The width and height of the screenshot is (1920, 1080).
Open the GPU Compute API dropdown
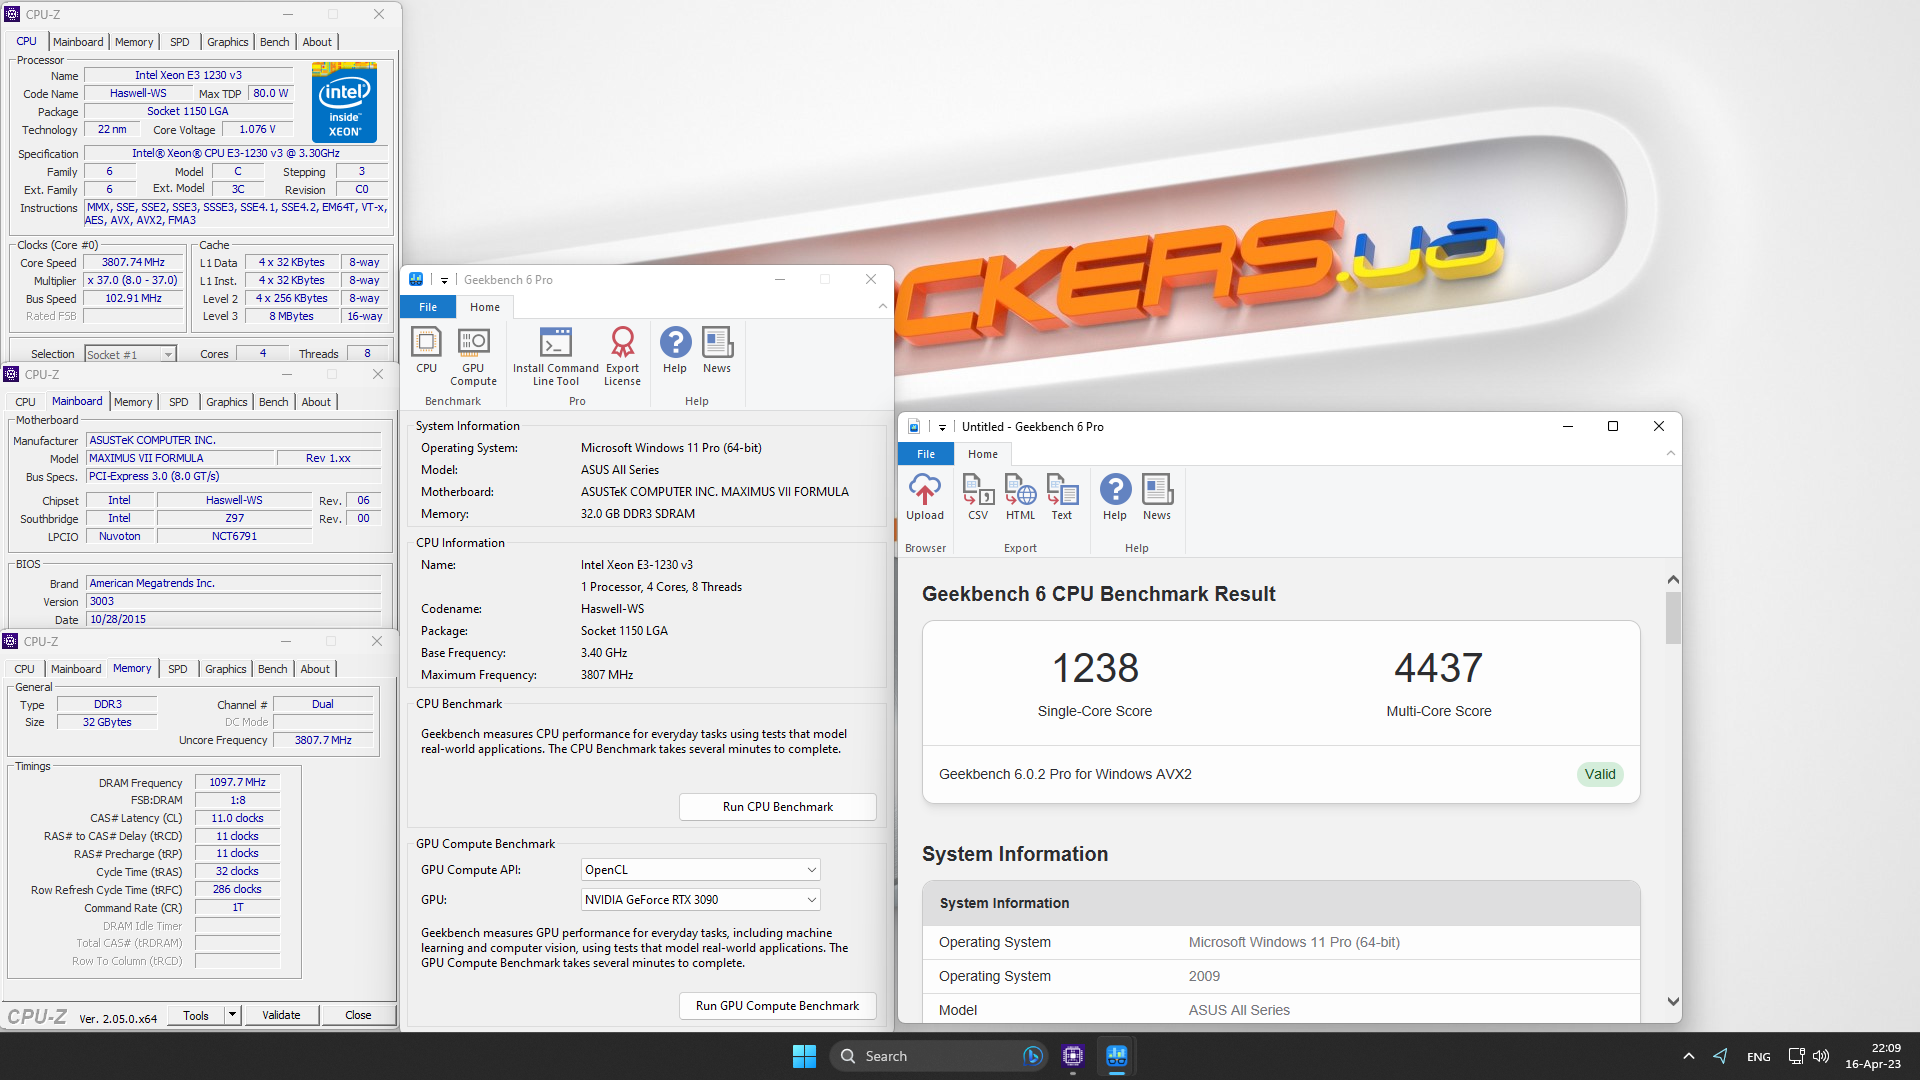[701, 870]
